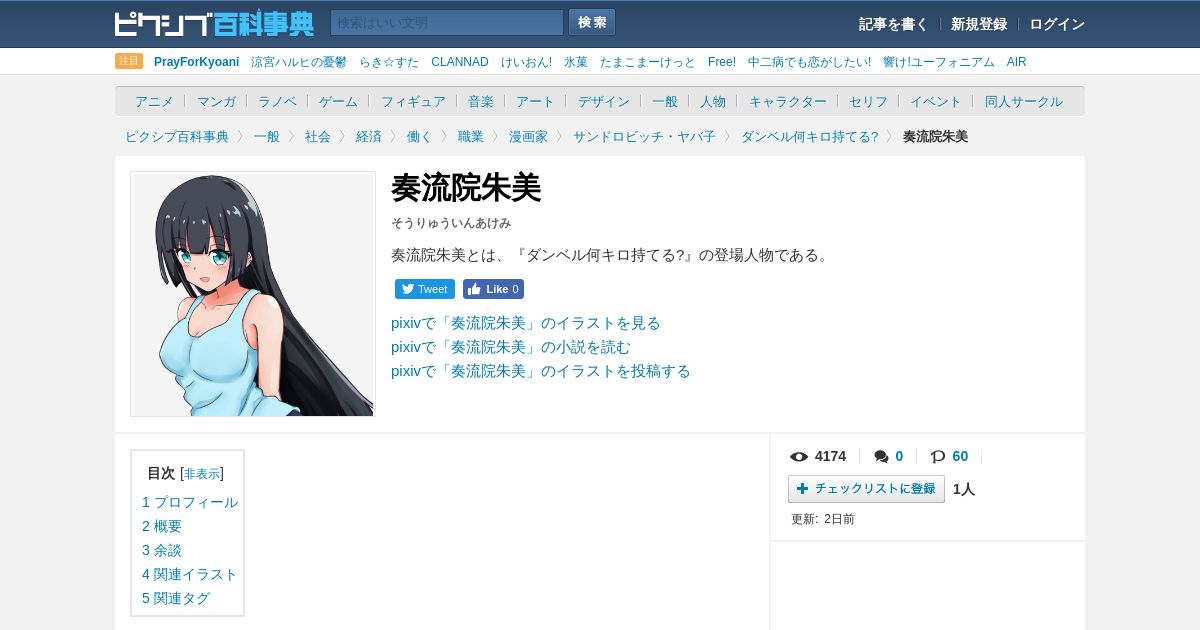Open pixivで「奏流院朱美」のイラストを見る link
Screen dimensions: 1200x630
pos(526,323)
